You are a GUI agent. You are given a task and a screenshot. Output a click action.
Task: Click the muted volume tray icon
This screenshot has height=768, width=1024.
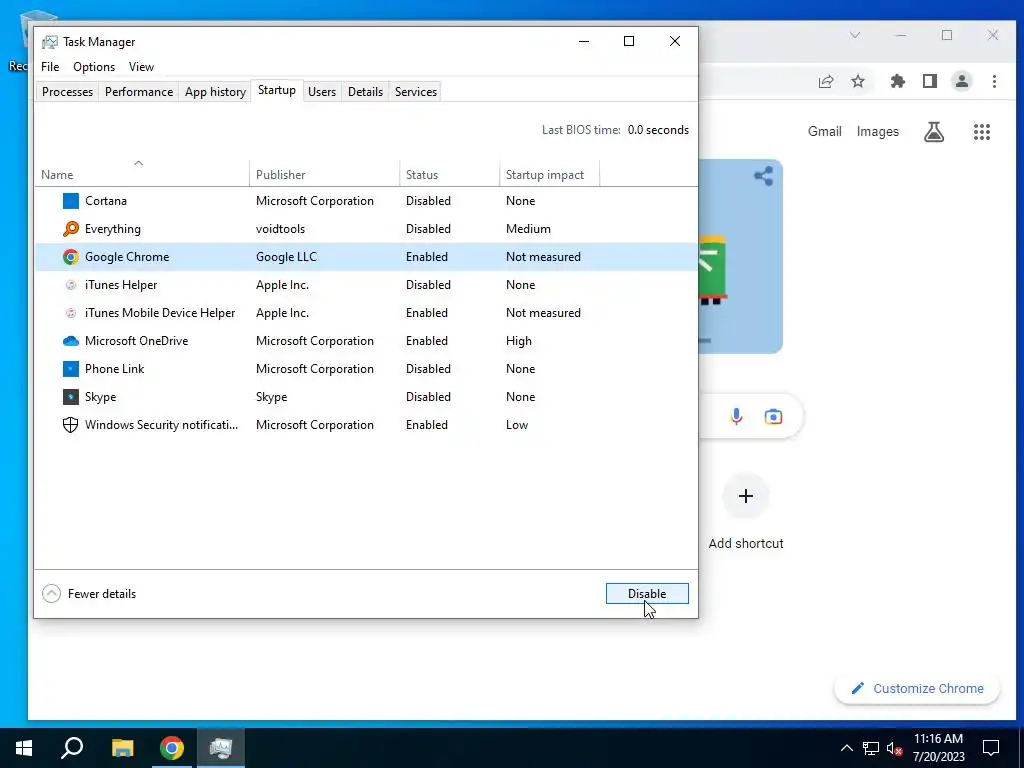click(x=895, y=748)
